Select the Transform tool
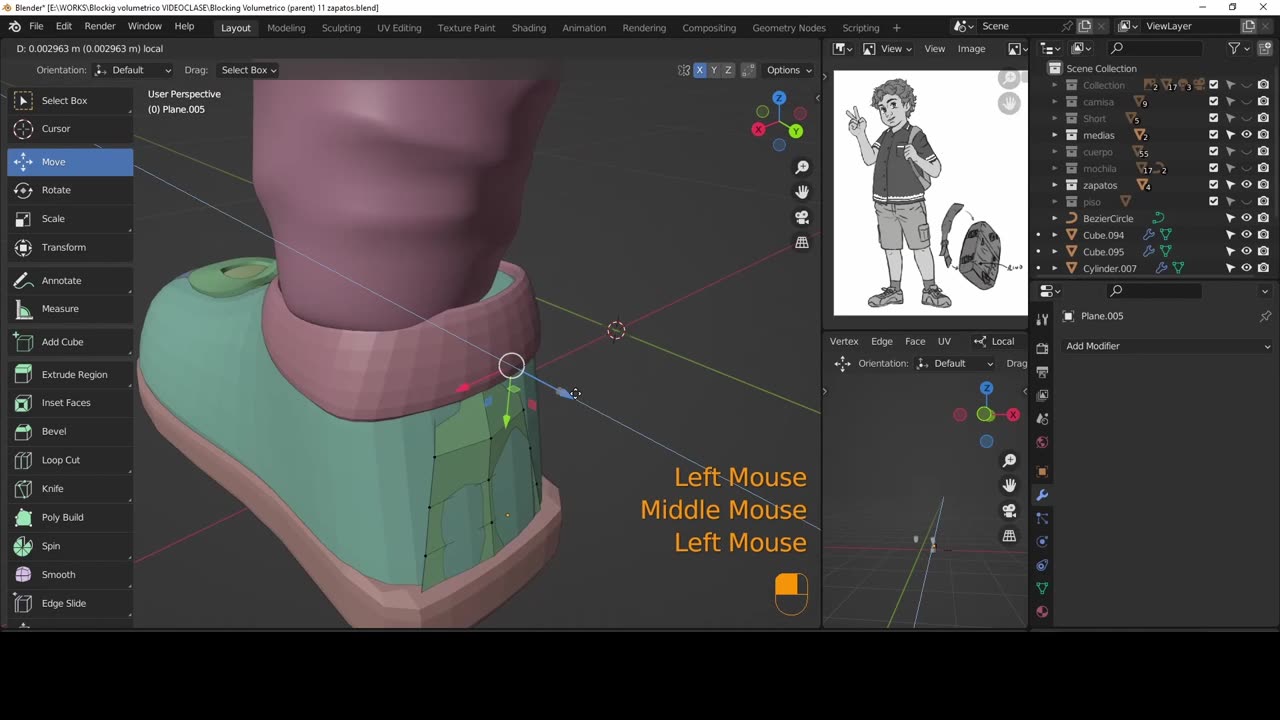Image resolution: width=1280 pixels, height=720 pixels. (70, 247)
